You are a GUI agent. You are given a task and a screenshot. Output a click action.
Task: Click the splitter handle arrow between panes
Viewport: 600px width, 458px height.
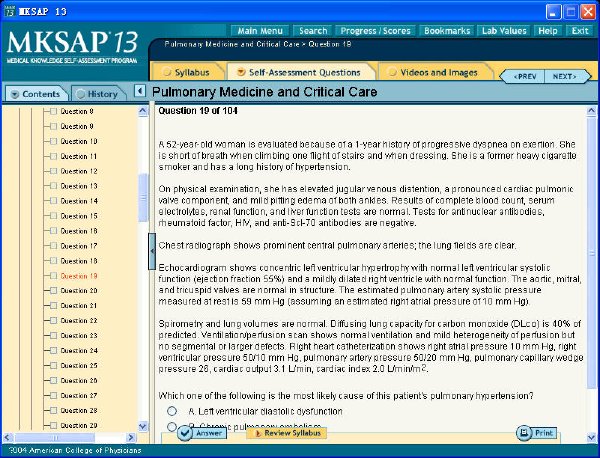(152, 251)
